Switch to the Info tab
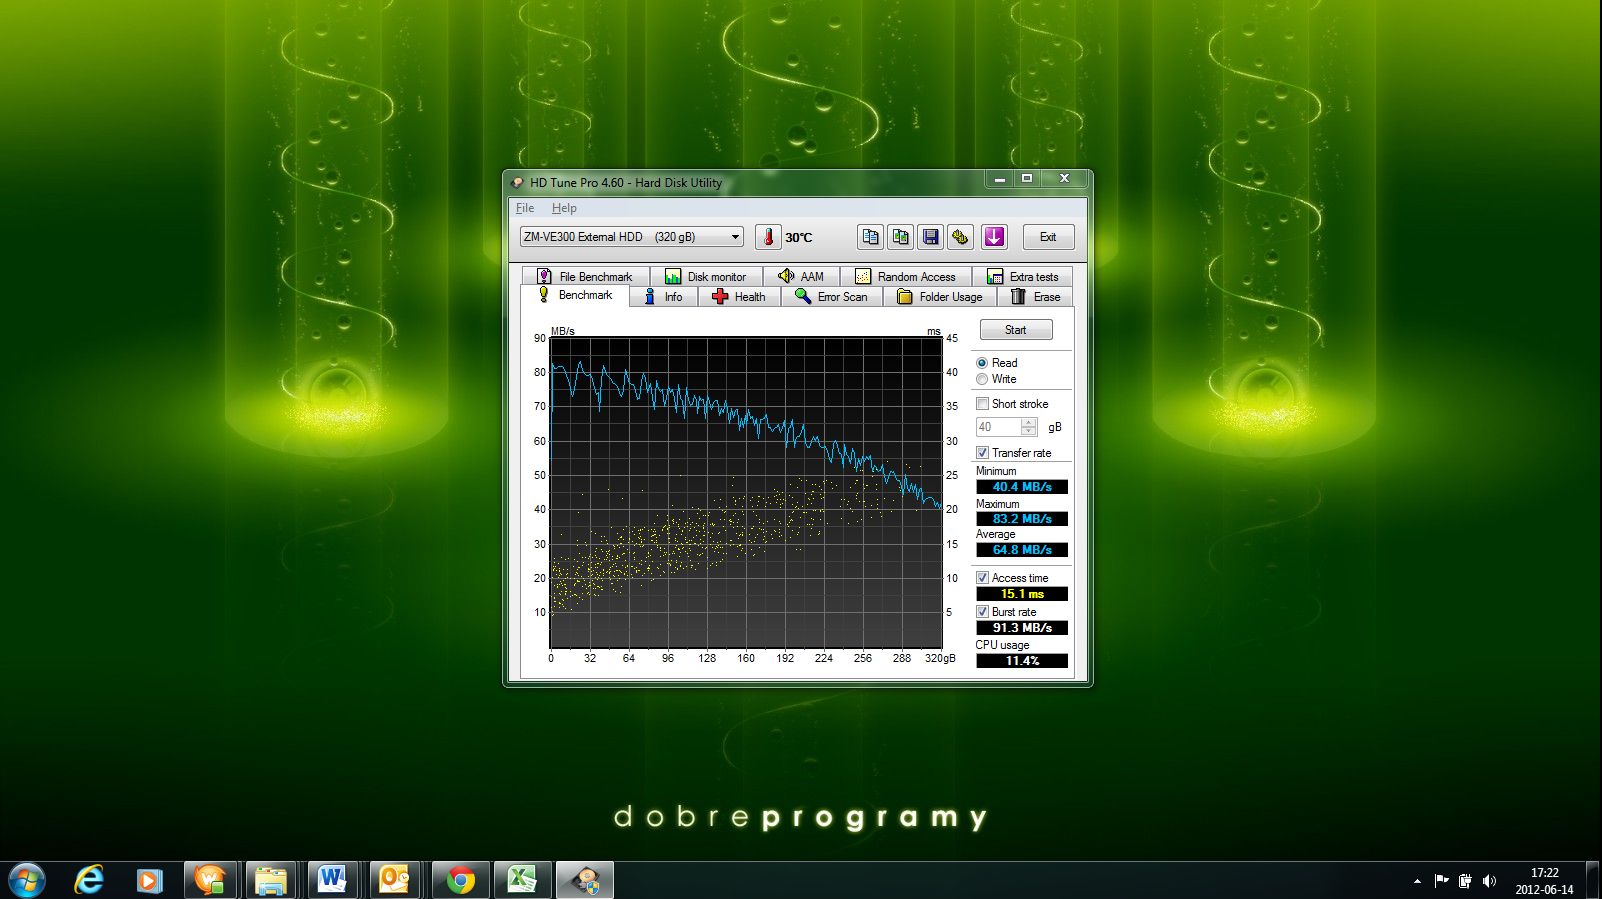 pos(664,297)
